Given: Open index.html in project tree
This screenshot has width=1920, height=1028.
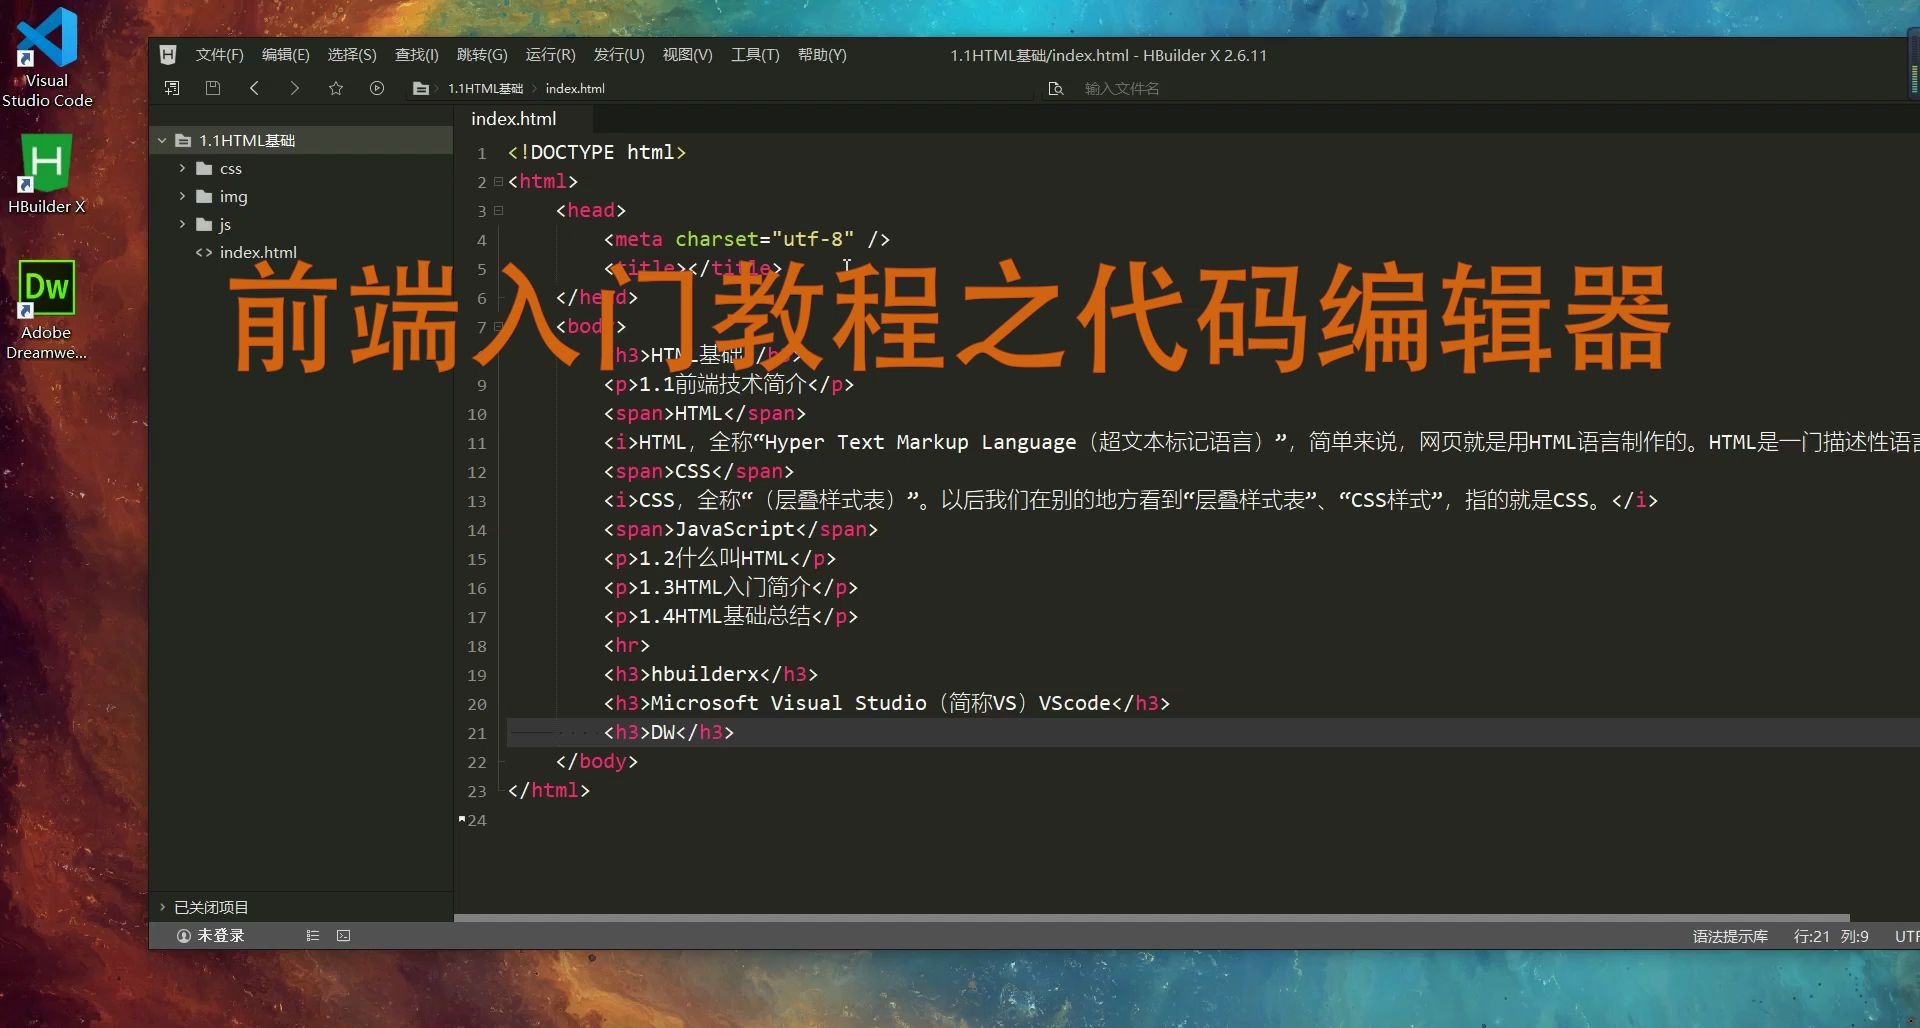Looking at the screenshot, I should [258, 253].
